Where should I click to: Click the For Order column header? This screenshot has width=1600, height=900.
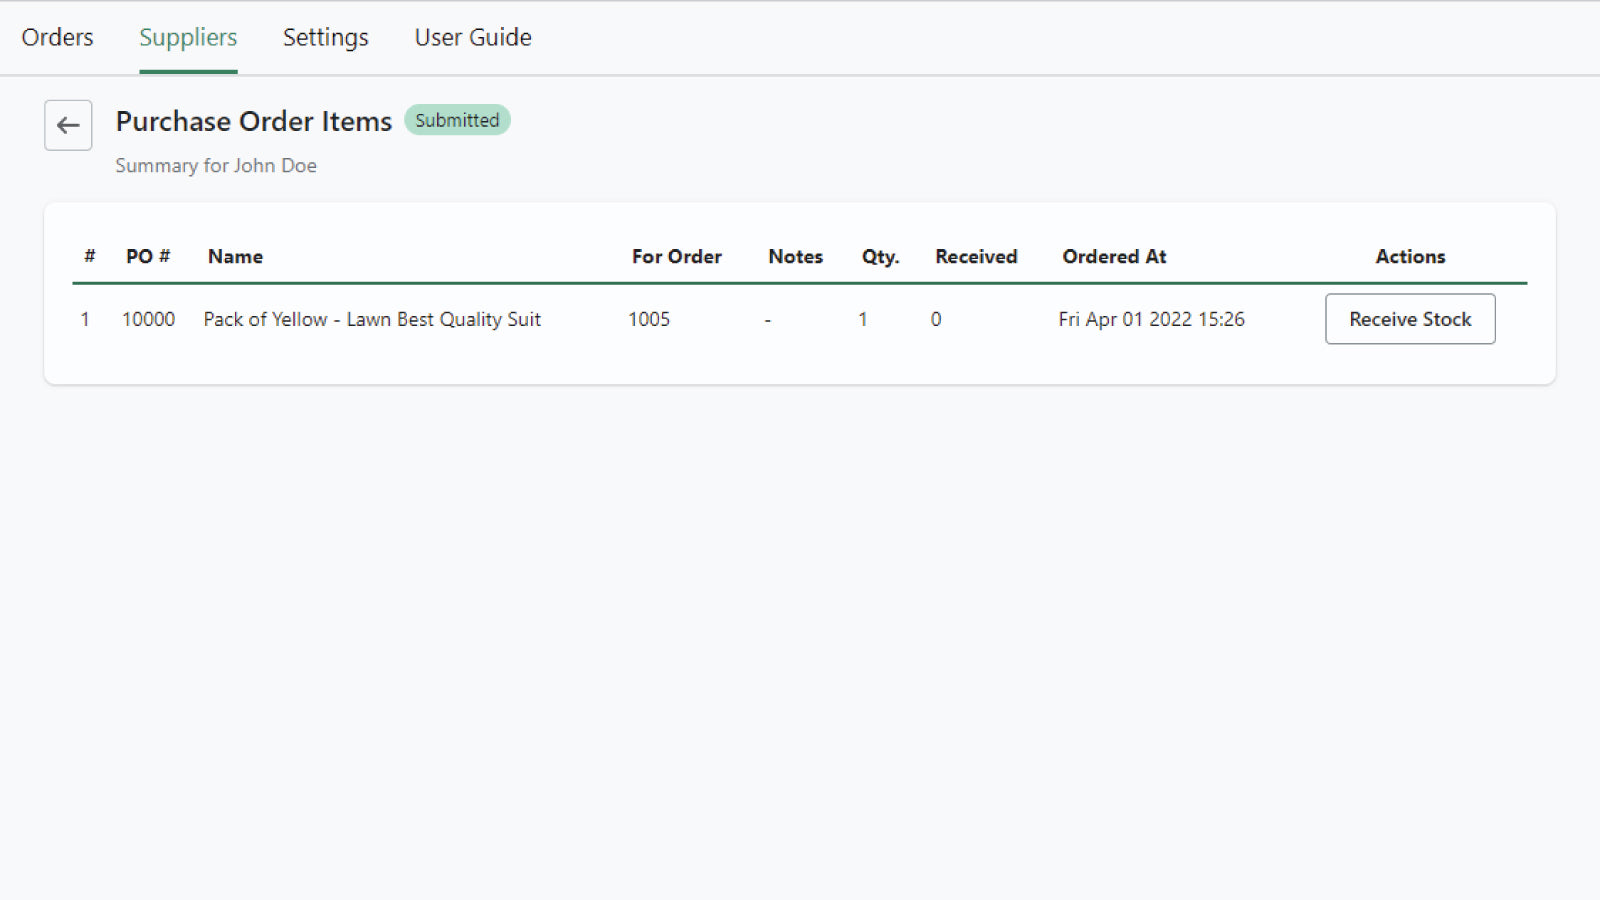point(676,256)
